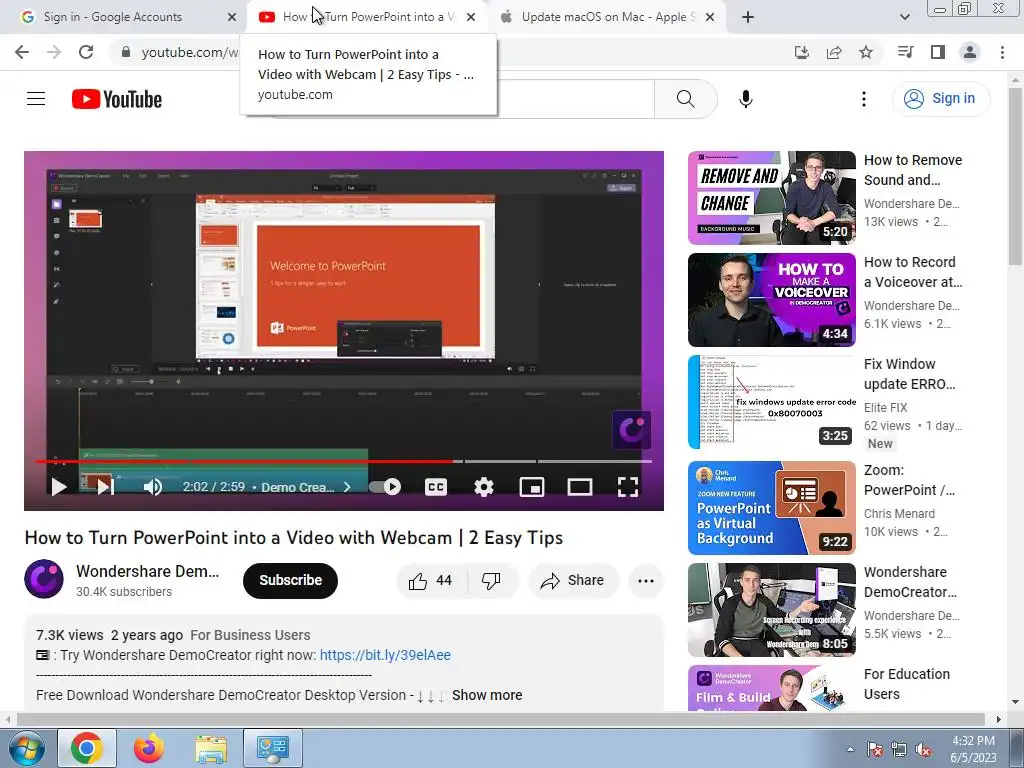Open YouTube settings three-dot menu near Sign in
The image size is (1024, 768).
(x=863, y=99)
